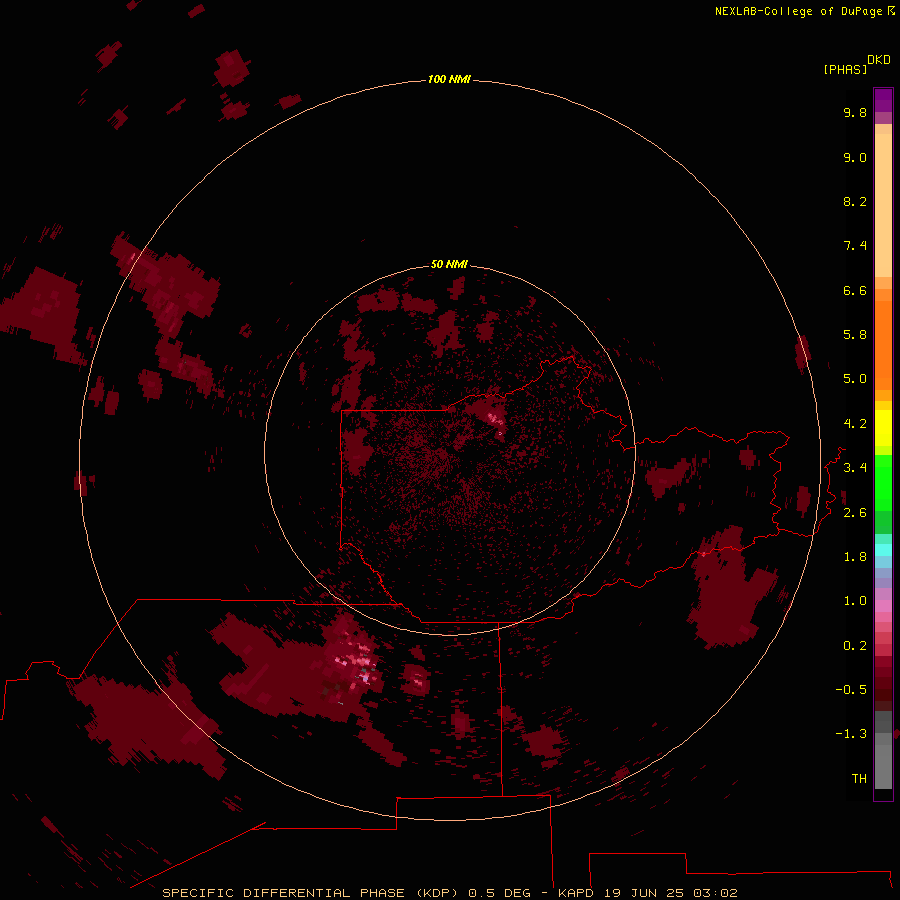Viewport: 900px width, 900px height.
Task: Click the 5.0 scale value
Action: tap(855, 379)
